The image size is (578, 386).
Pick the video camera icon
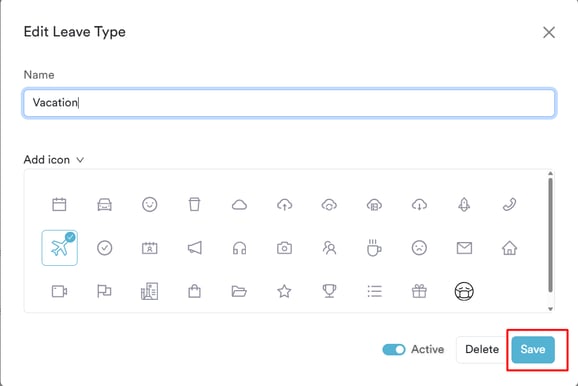[x=59, y=291]
